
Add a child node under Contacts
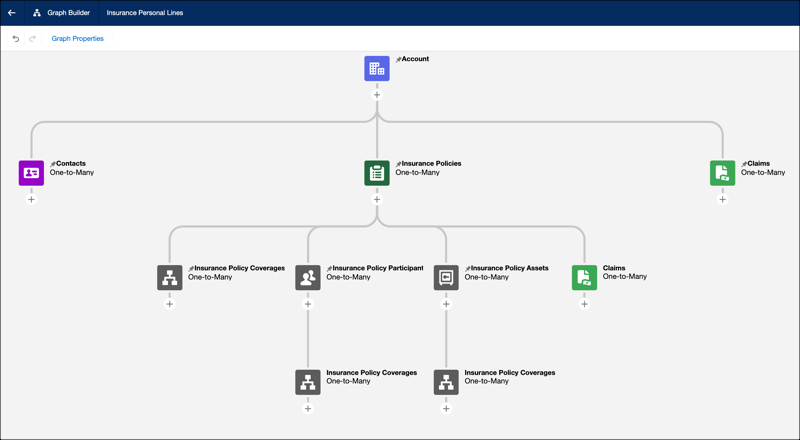(x=31, y=200)
